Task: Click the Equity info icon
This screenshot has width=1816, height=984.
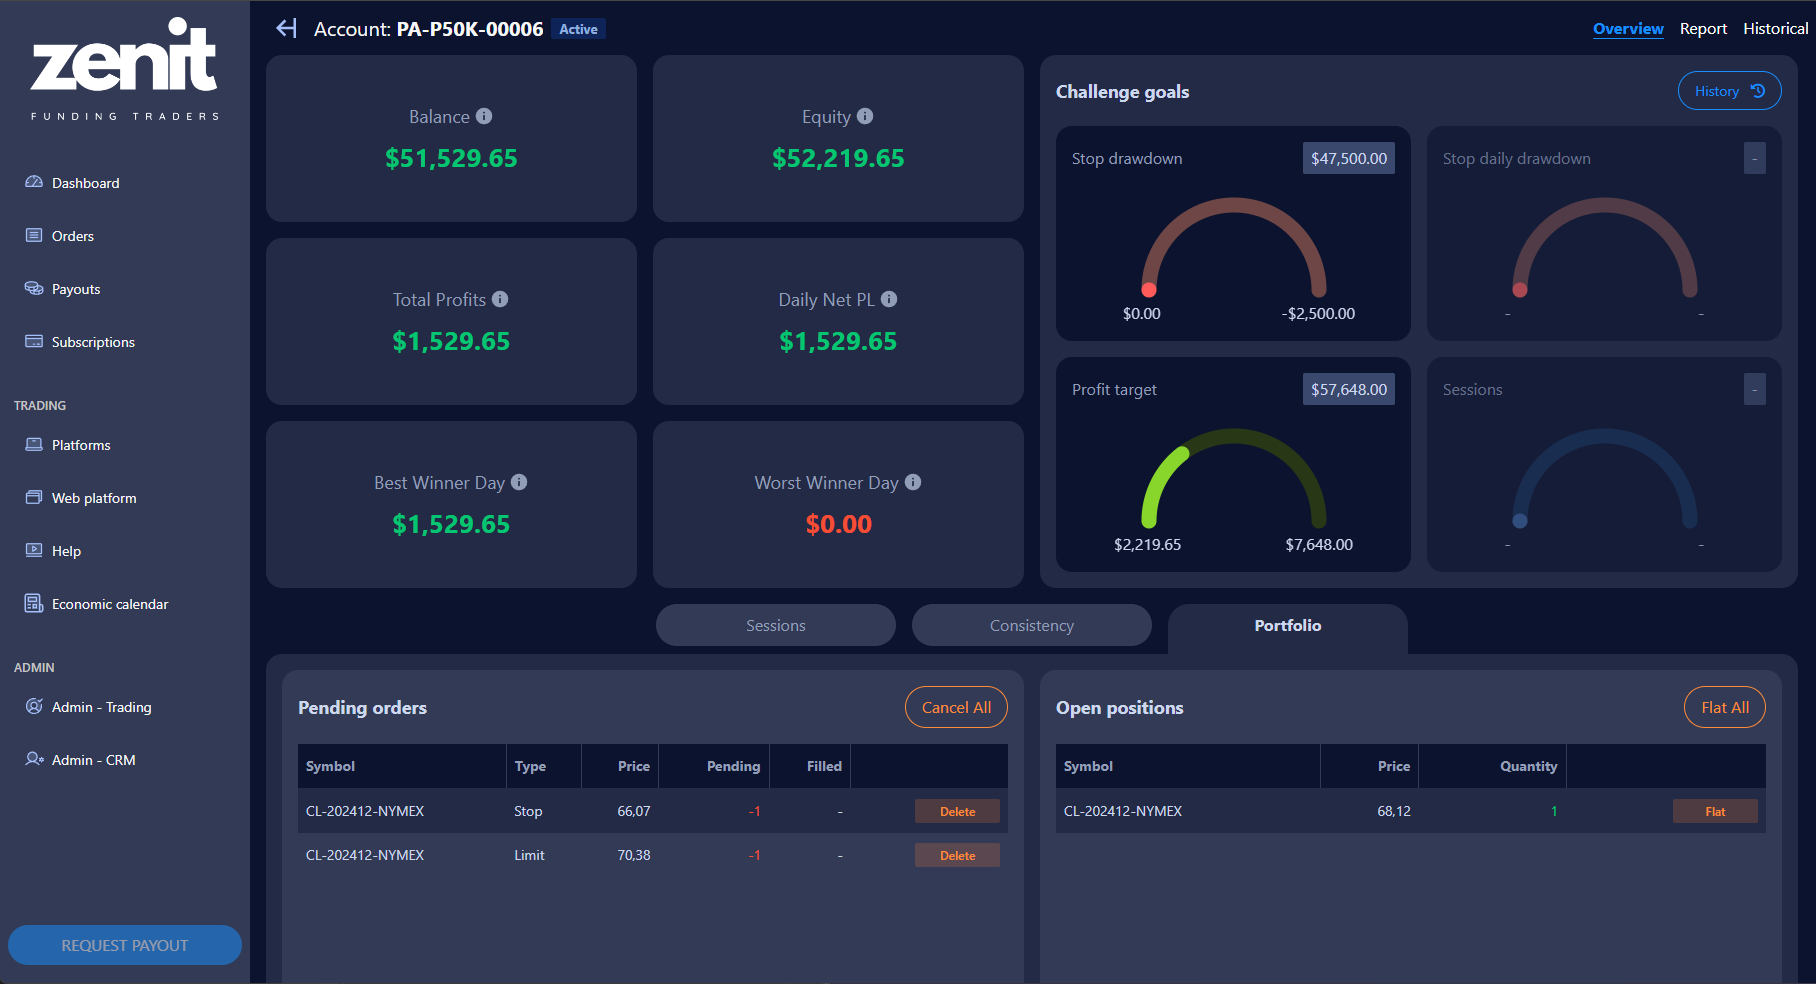Action: click(865, 116)
